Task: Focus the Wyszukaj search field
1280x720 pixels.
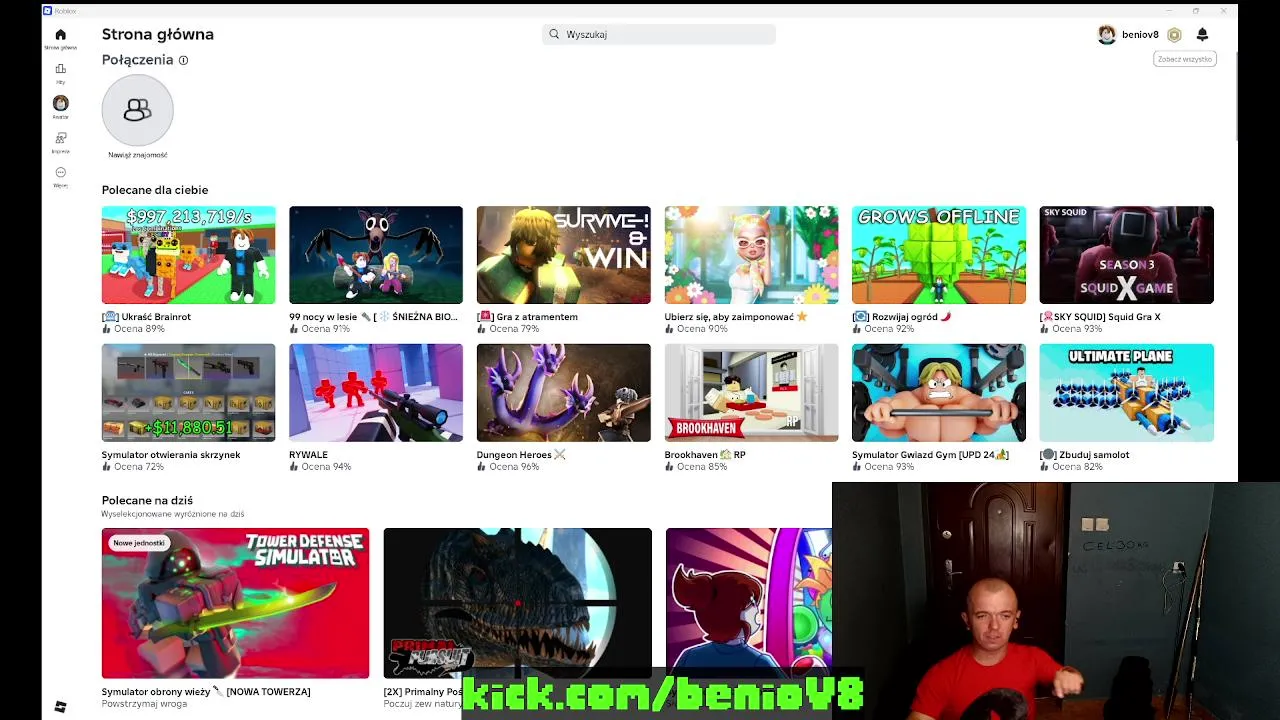Action: [x=659, y=34]
